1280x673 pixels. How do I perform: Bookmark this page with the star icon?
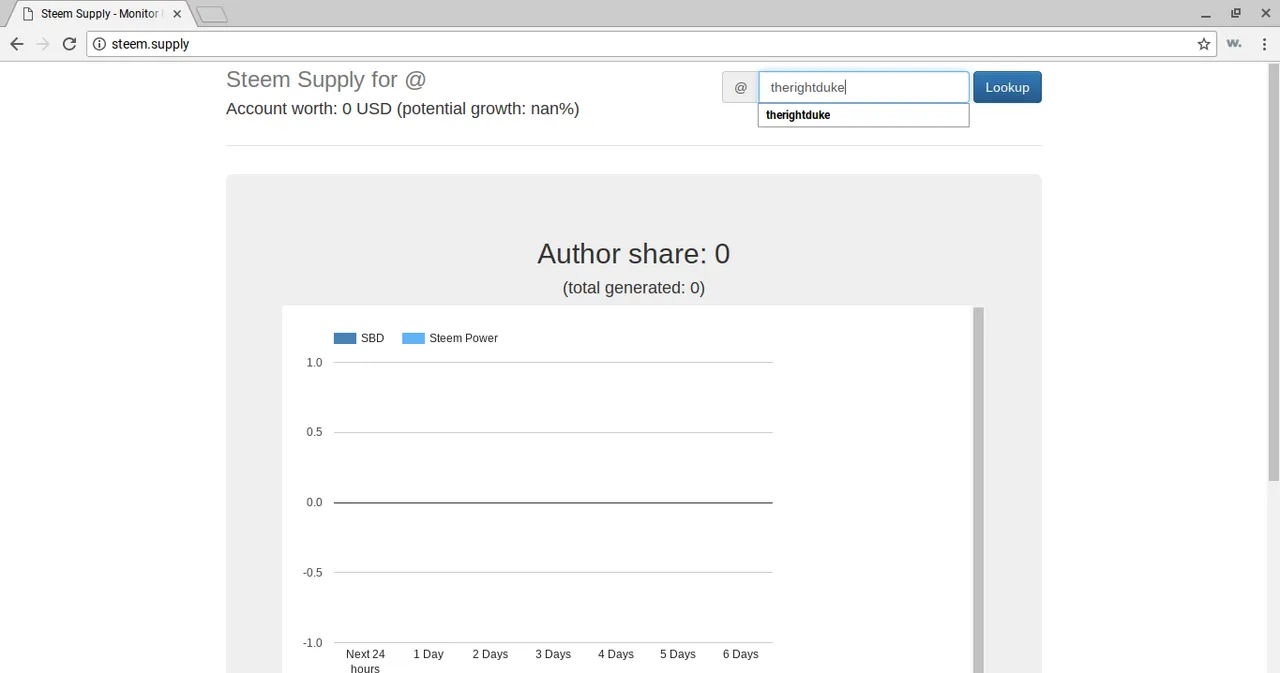(1204, 44)
